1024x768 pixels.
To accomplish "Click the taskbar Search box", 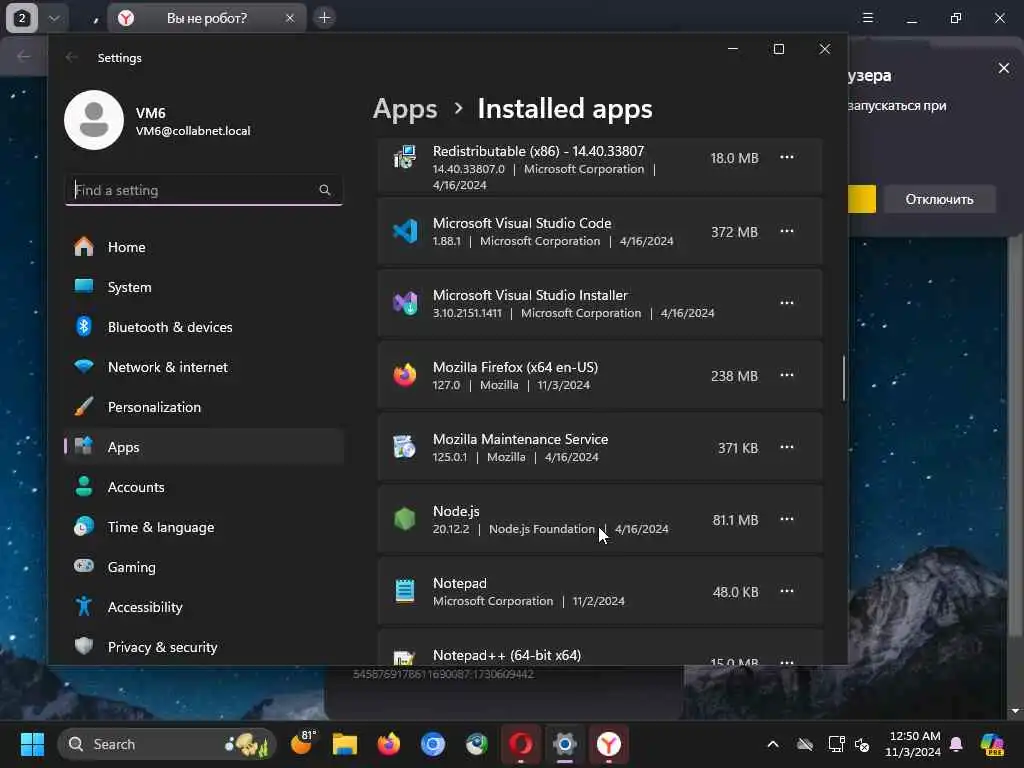I will point(167,744).
